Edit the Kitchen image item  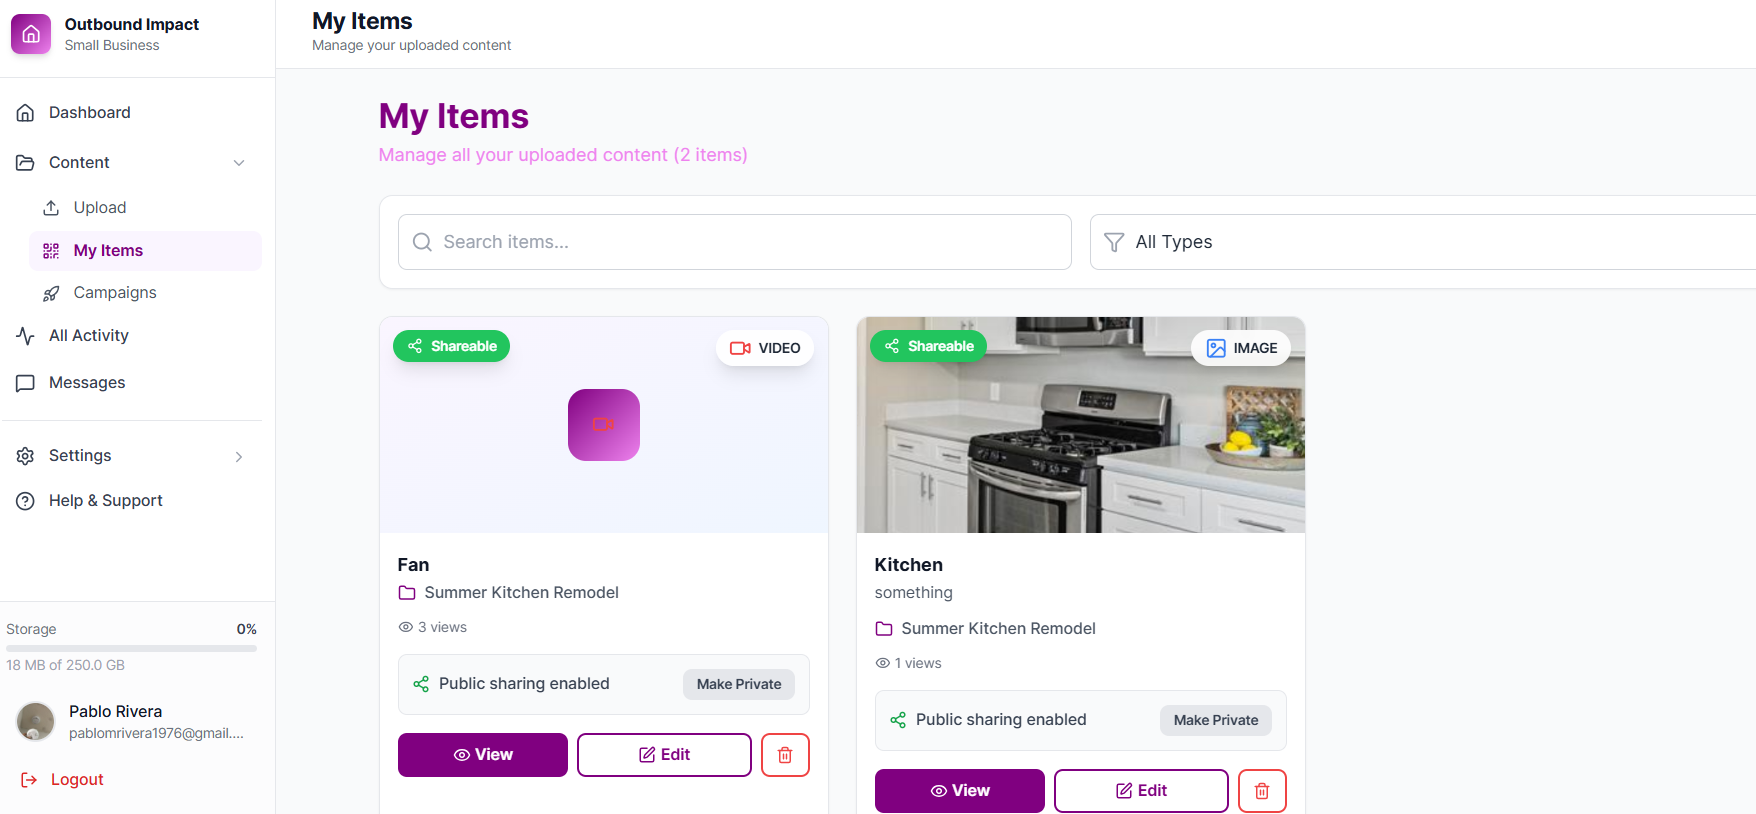1141,791
